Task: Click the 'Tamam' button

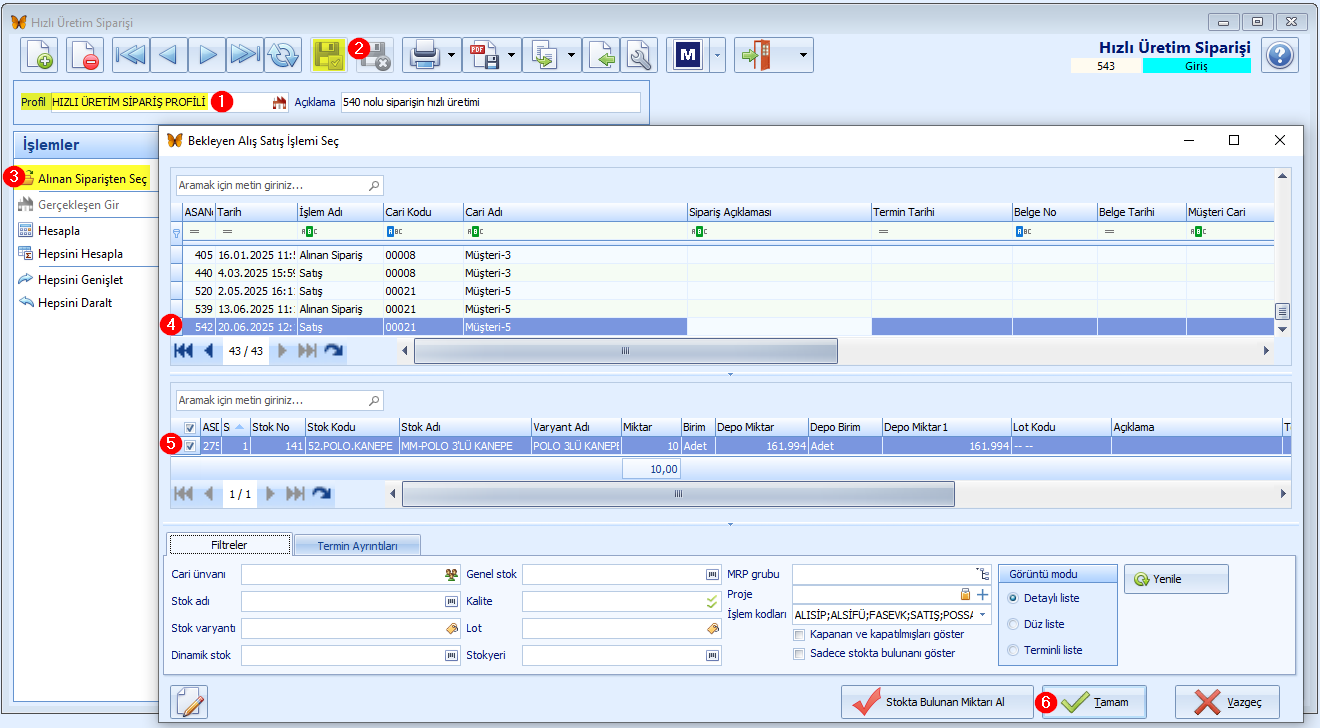Action: tap(1094, 702)
